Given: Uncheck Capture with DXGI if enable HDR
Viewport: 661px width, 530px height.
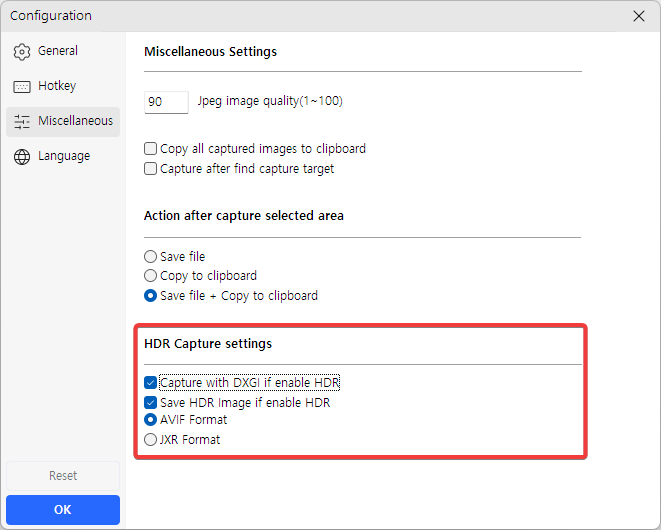Looking at the screenshot, I should [151, 383].
